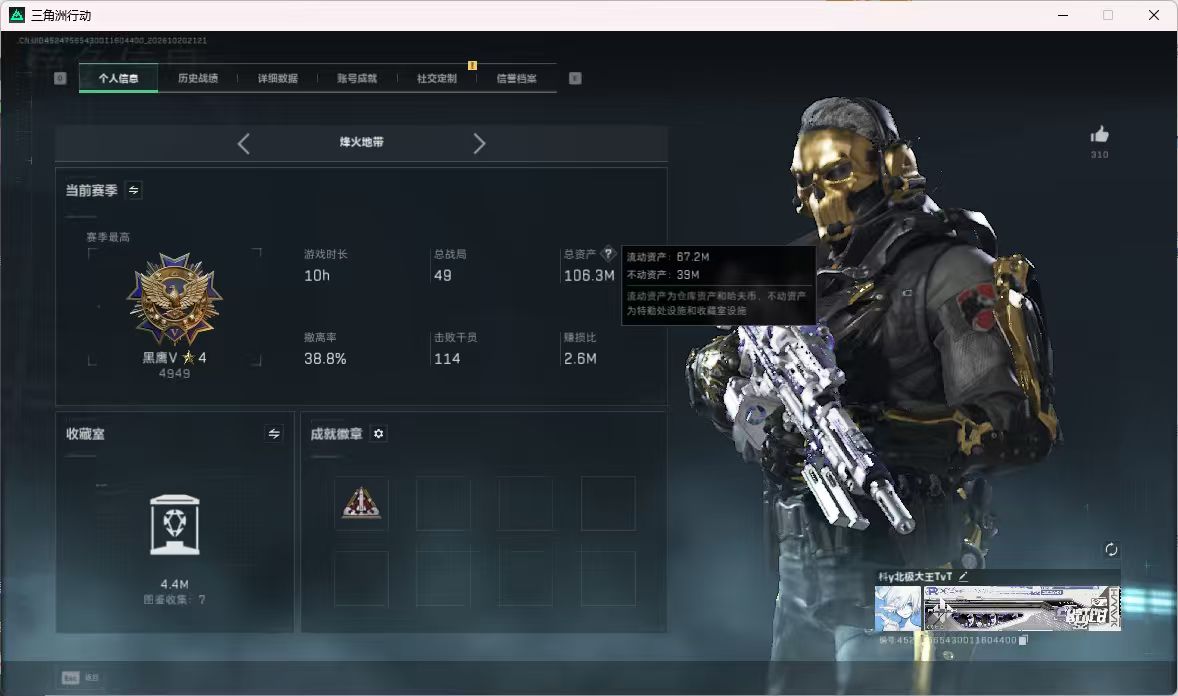Image resolution: width=1178 pixels, height=696 pixels.
Task: Click the 收藏室 display case icon
Action: (174, 525)
